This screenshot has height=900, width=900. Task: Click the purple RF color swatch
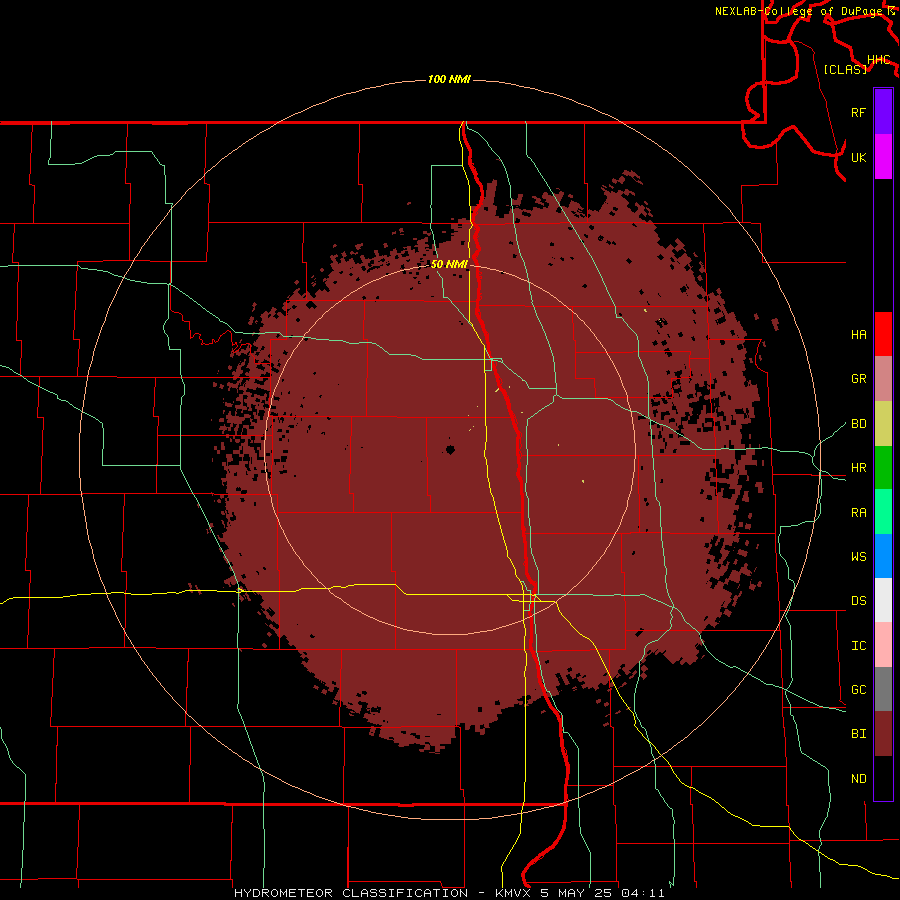pyautogui.click(x=883, y=112)
